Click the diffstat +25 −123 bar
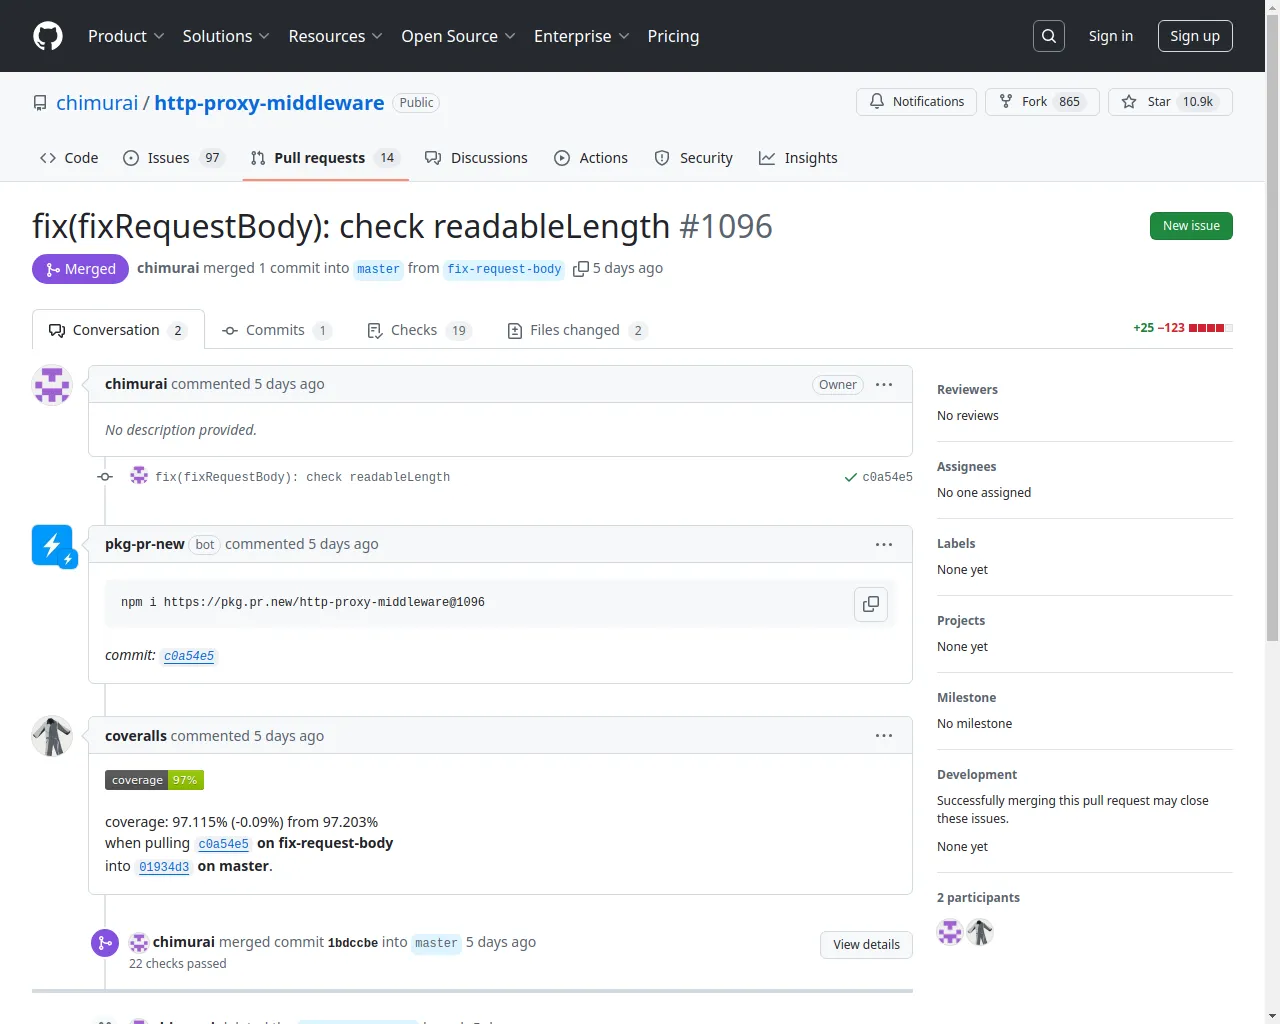This screenshot has width=1280, height=1024. tap(1183, 328)
